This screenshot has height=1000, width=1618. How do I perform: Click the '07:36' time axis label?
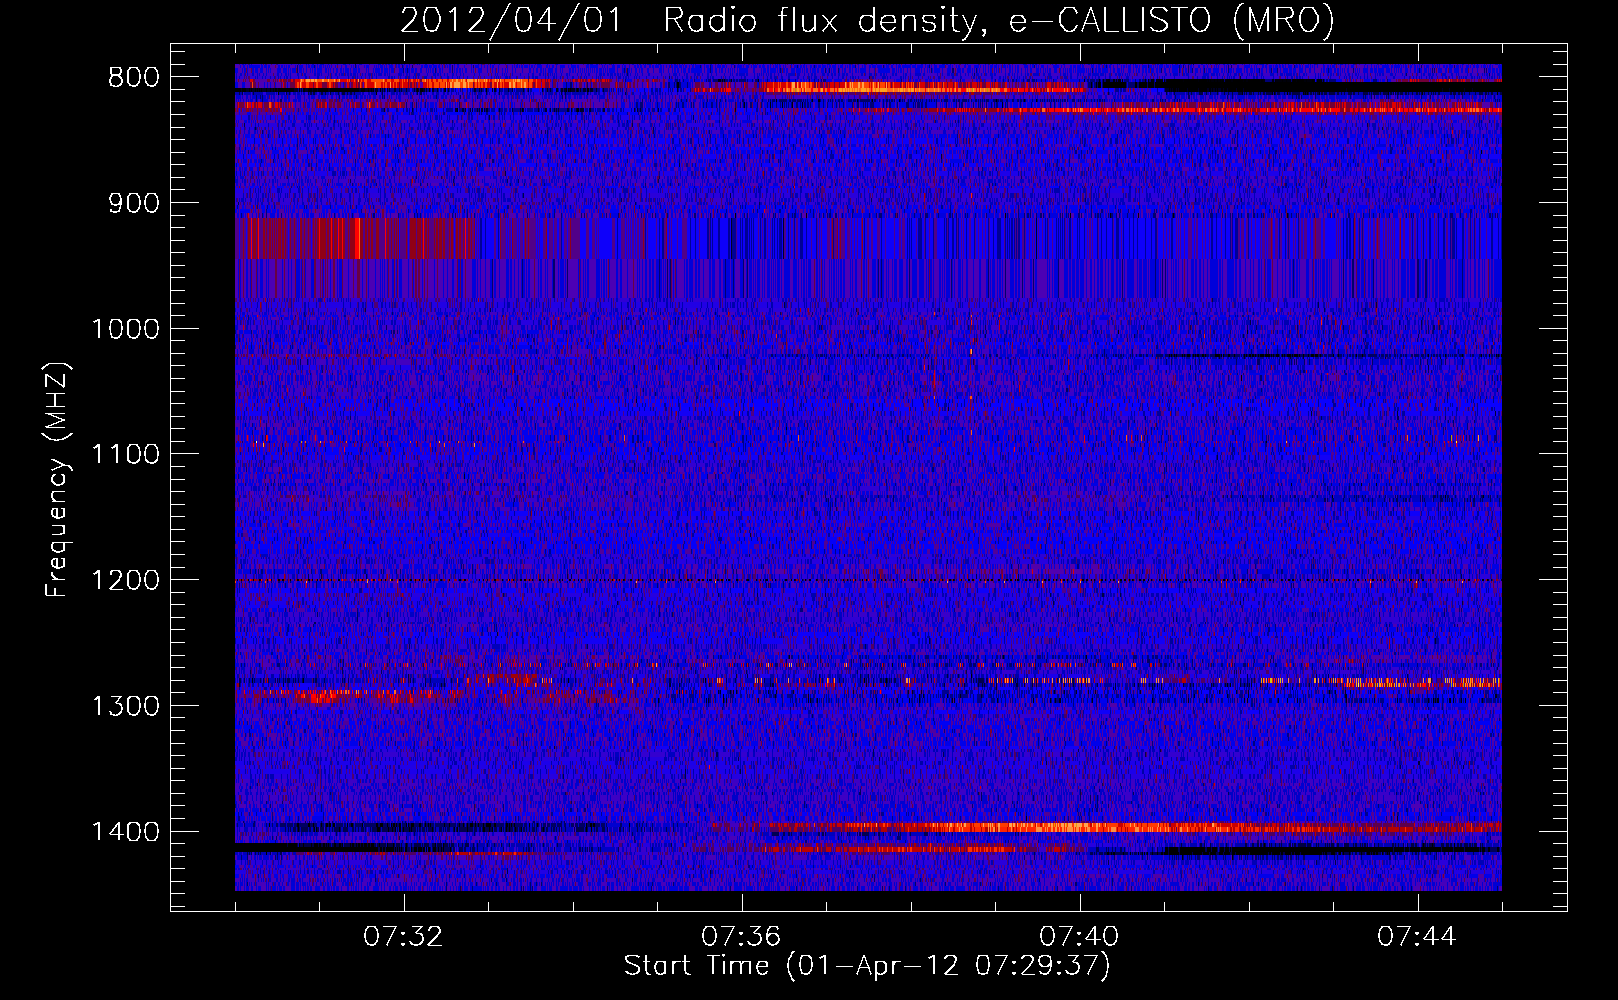point(742,937)
